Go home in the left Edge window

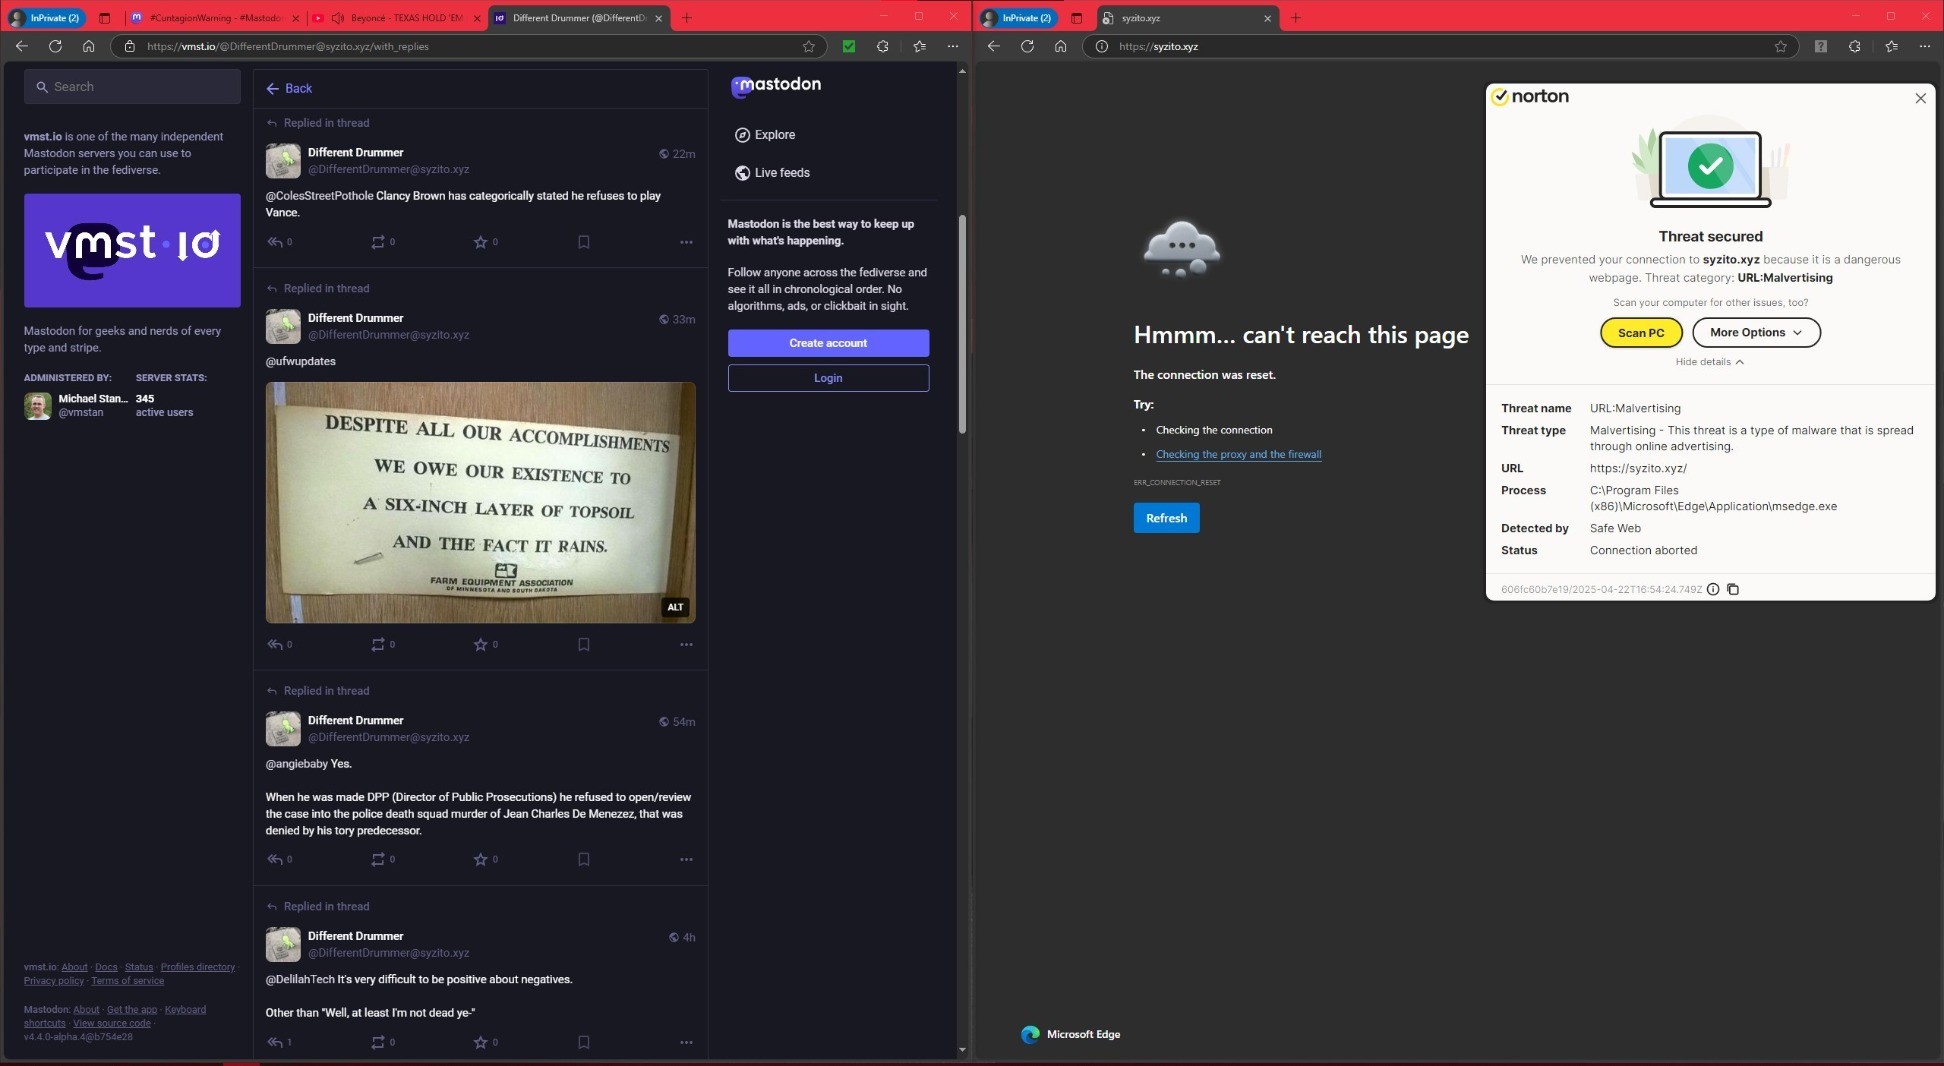click(89, 46)
